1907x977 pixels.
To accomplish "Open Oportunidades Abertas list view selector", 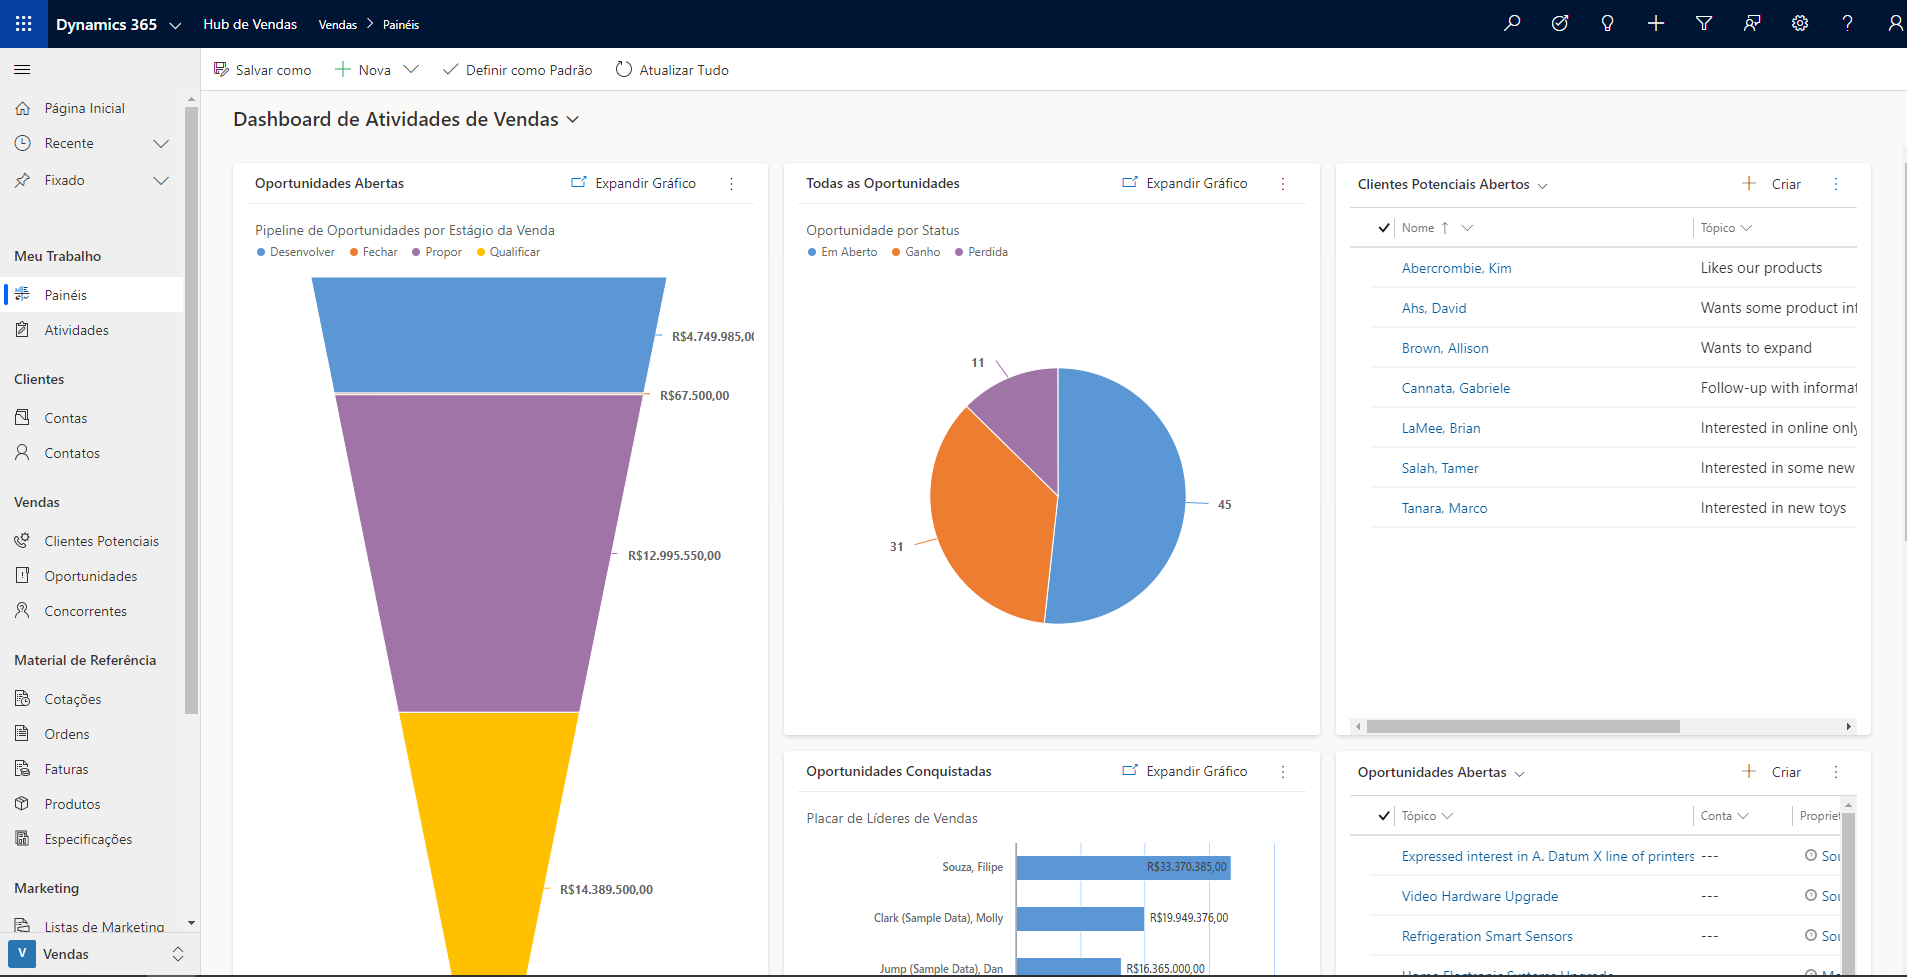I will pos(1441,772).
